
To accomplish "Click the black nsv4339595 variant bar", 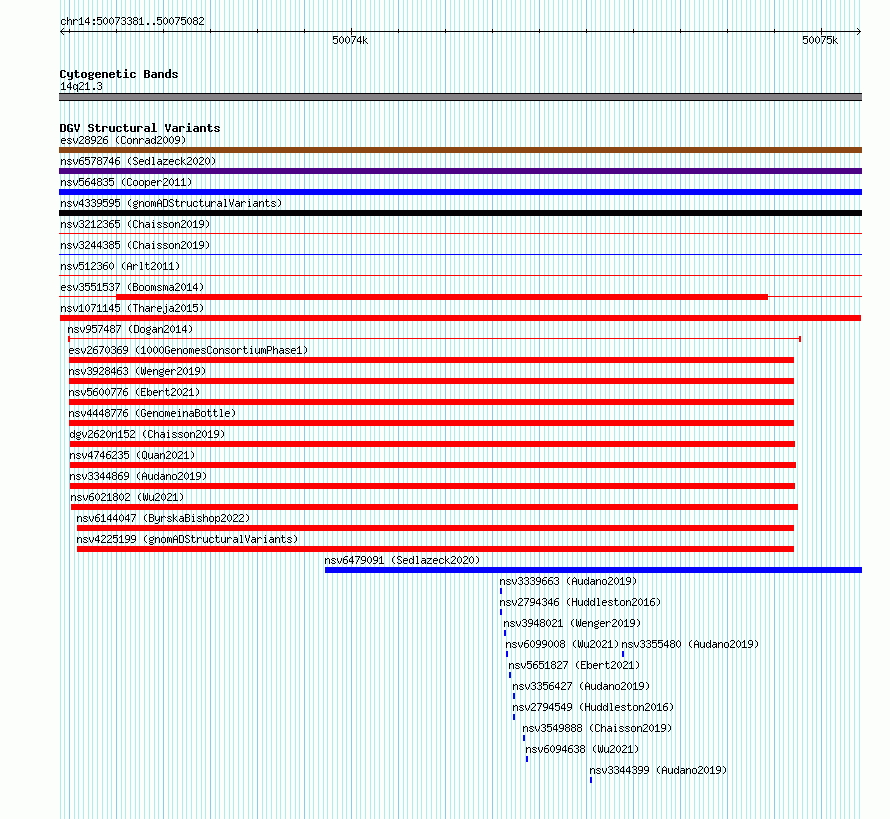I will 460,213.
